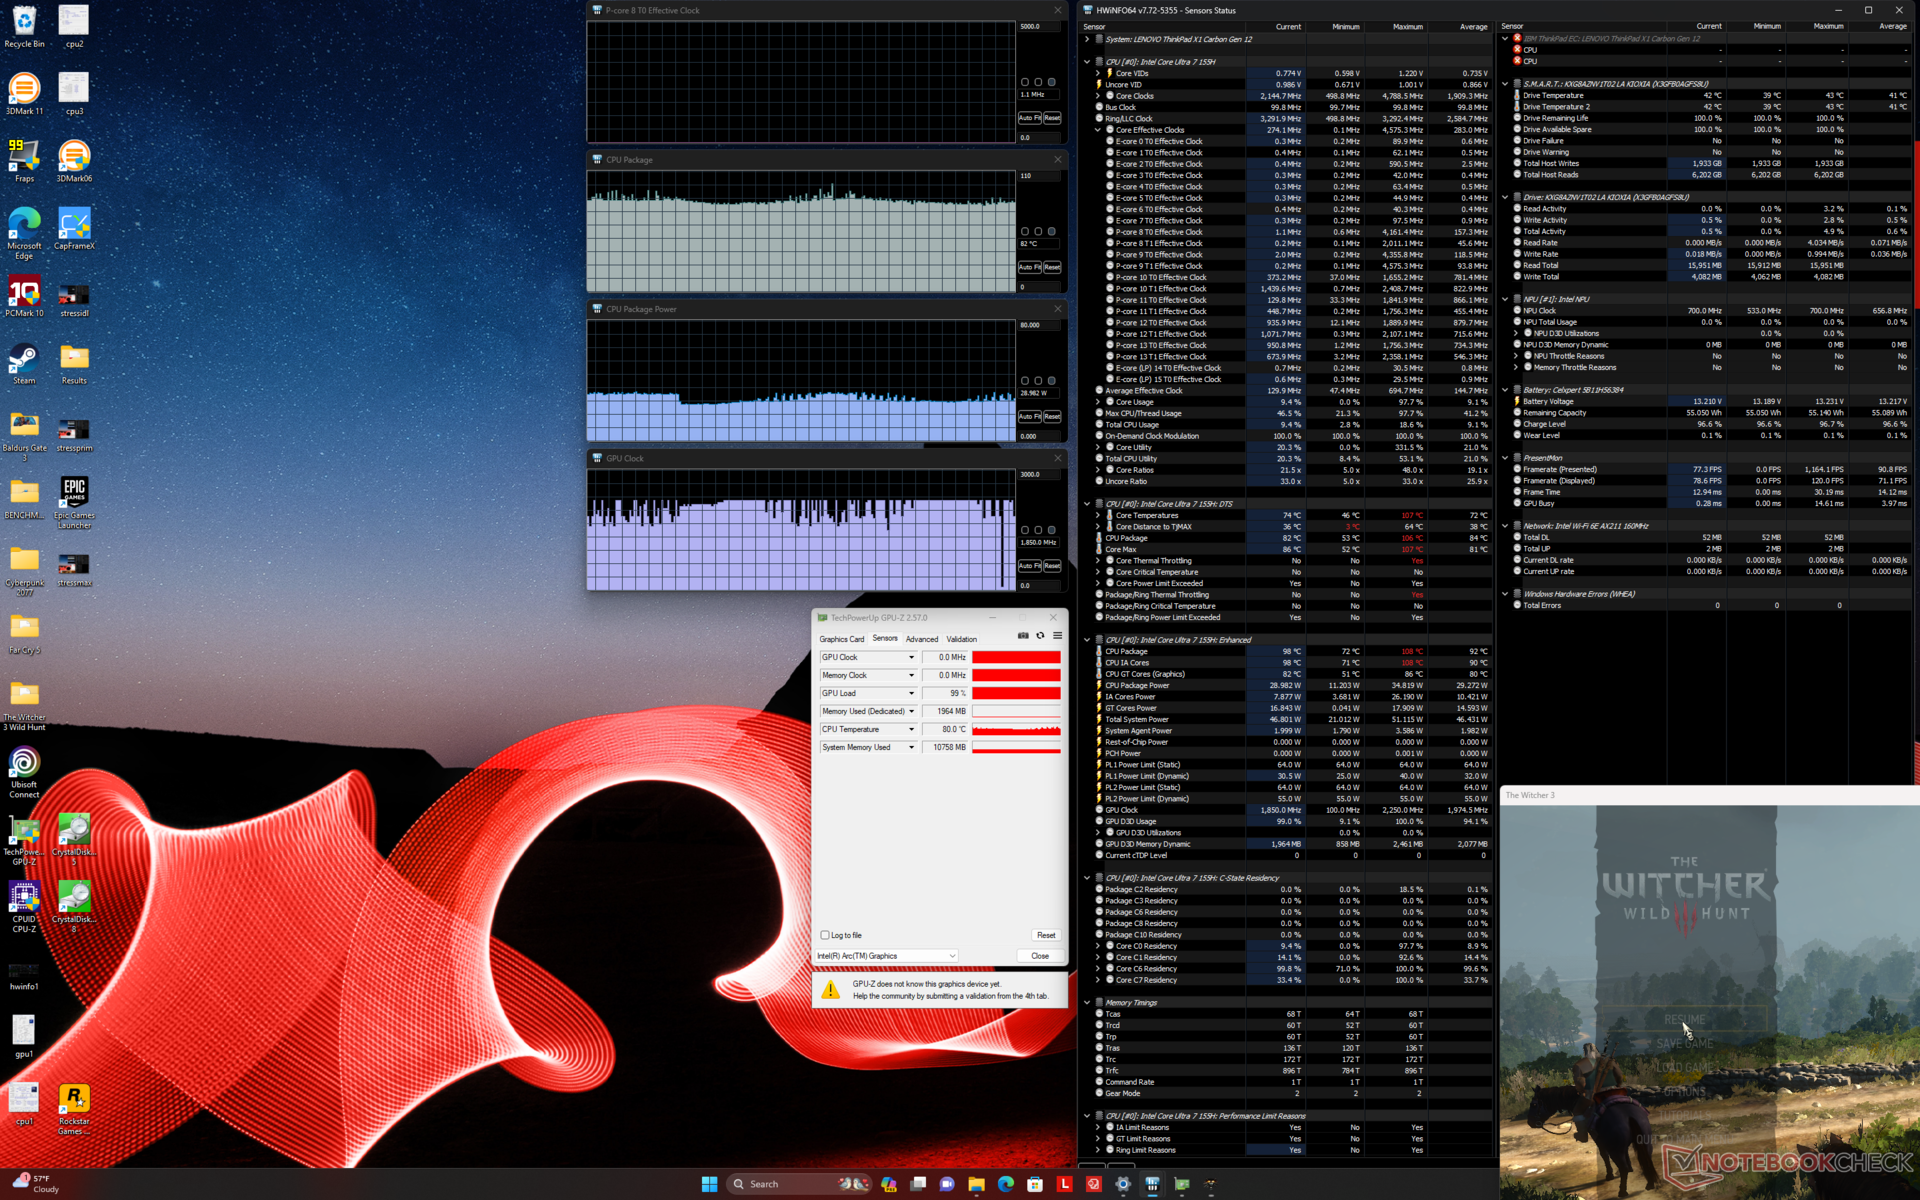Open Intel Arc Graphics device selector

tap(886, 956)
